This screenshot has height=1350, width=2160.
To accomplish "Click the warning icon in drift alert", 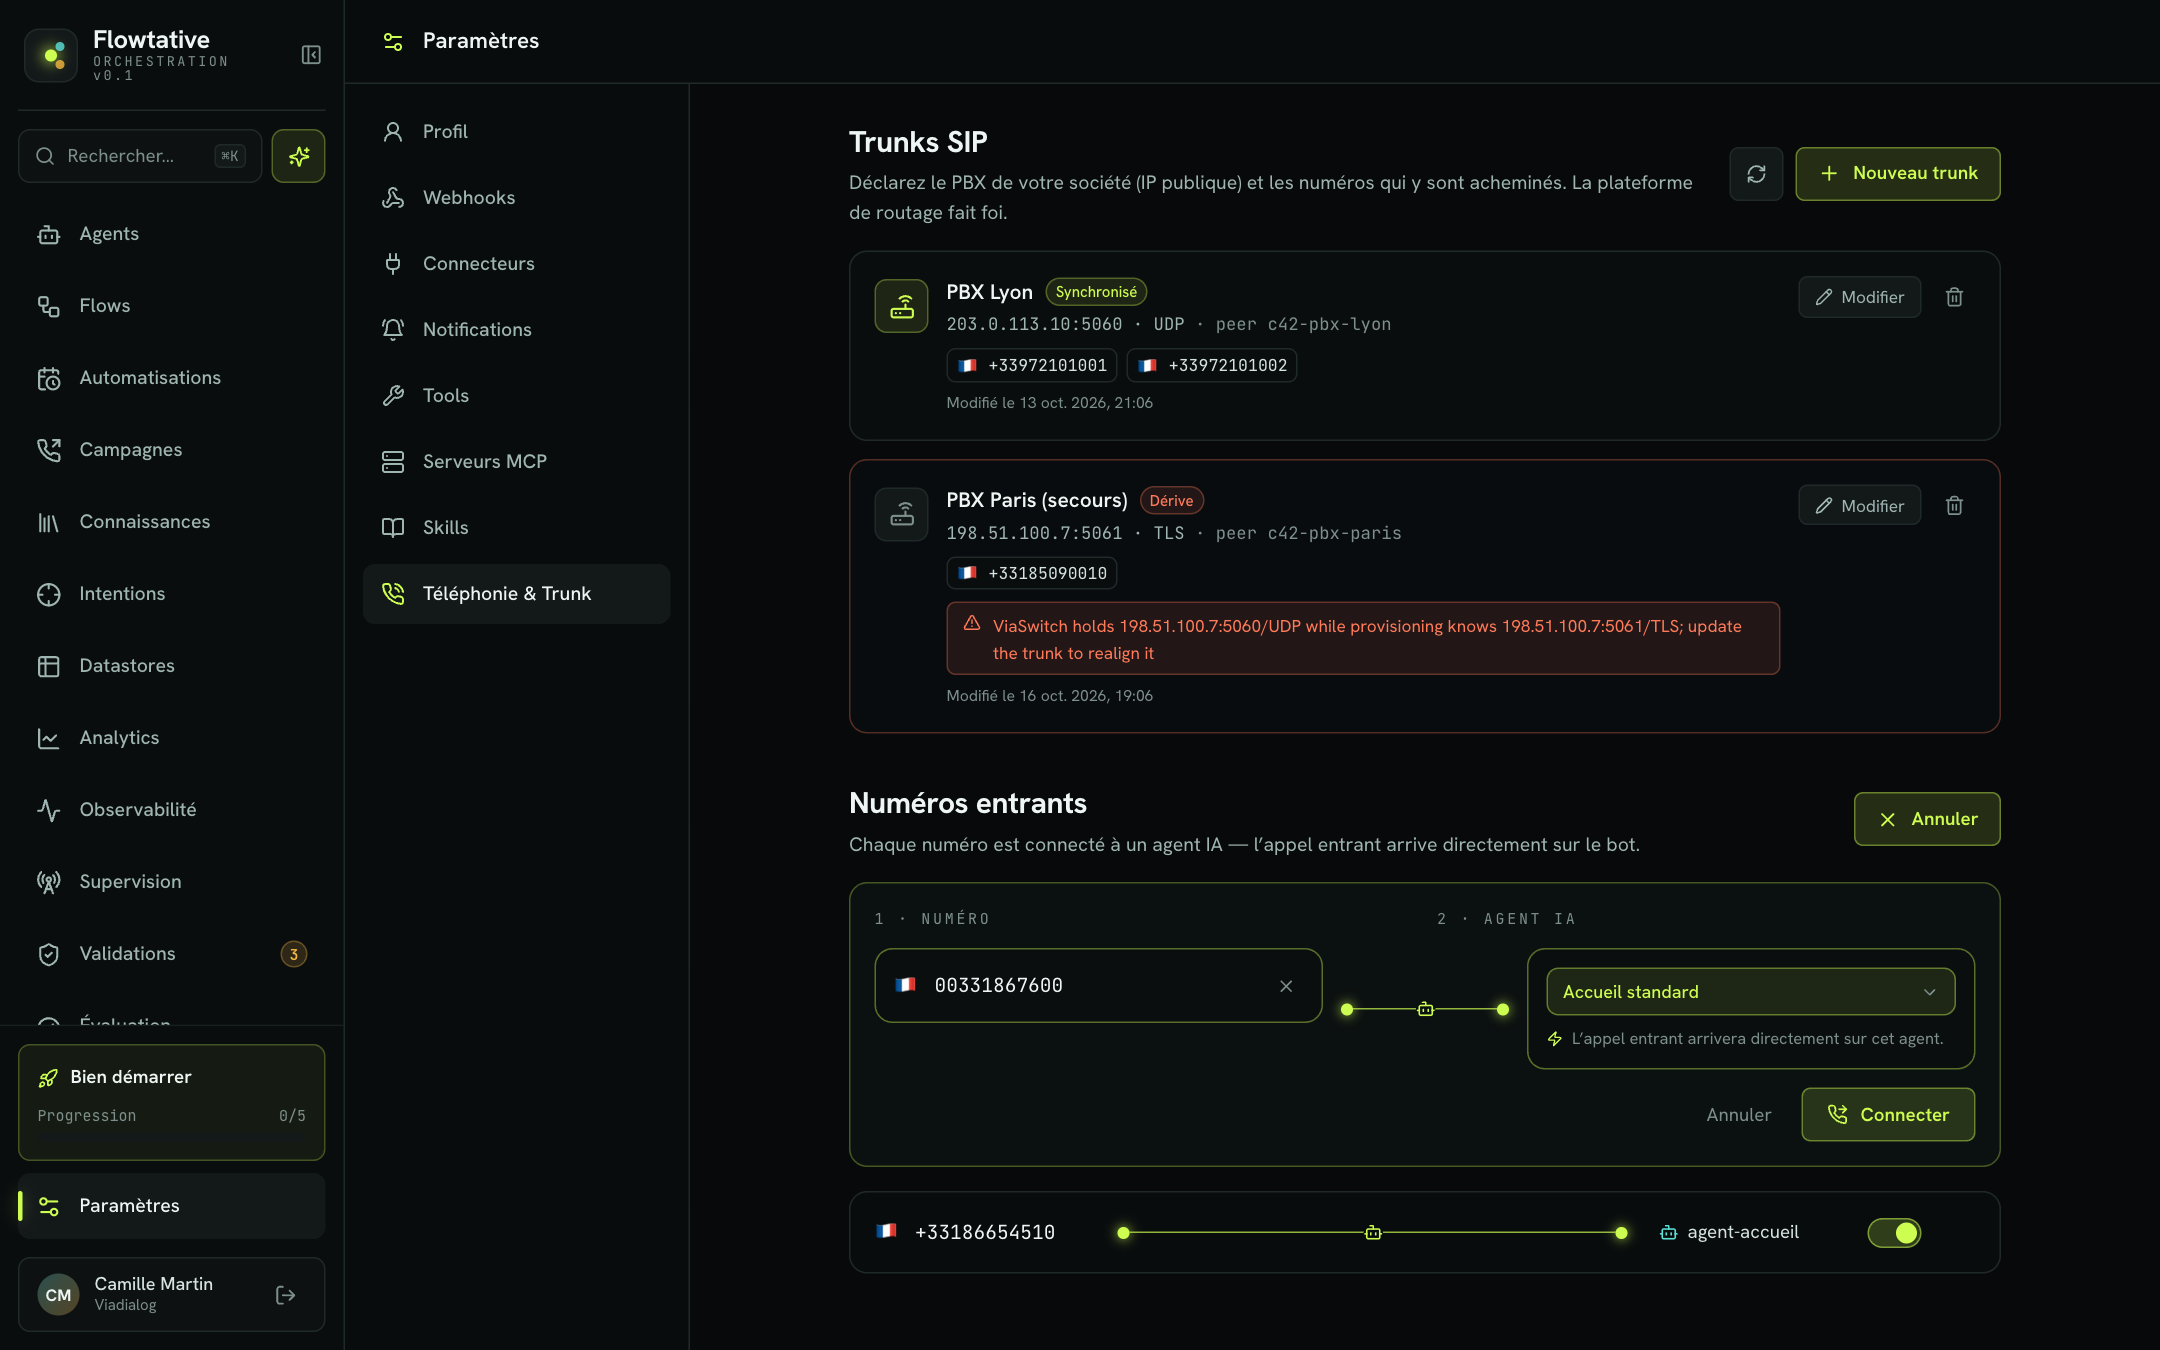I will click(972, 623).
